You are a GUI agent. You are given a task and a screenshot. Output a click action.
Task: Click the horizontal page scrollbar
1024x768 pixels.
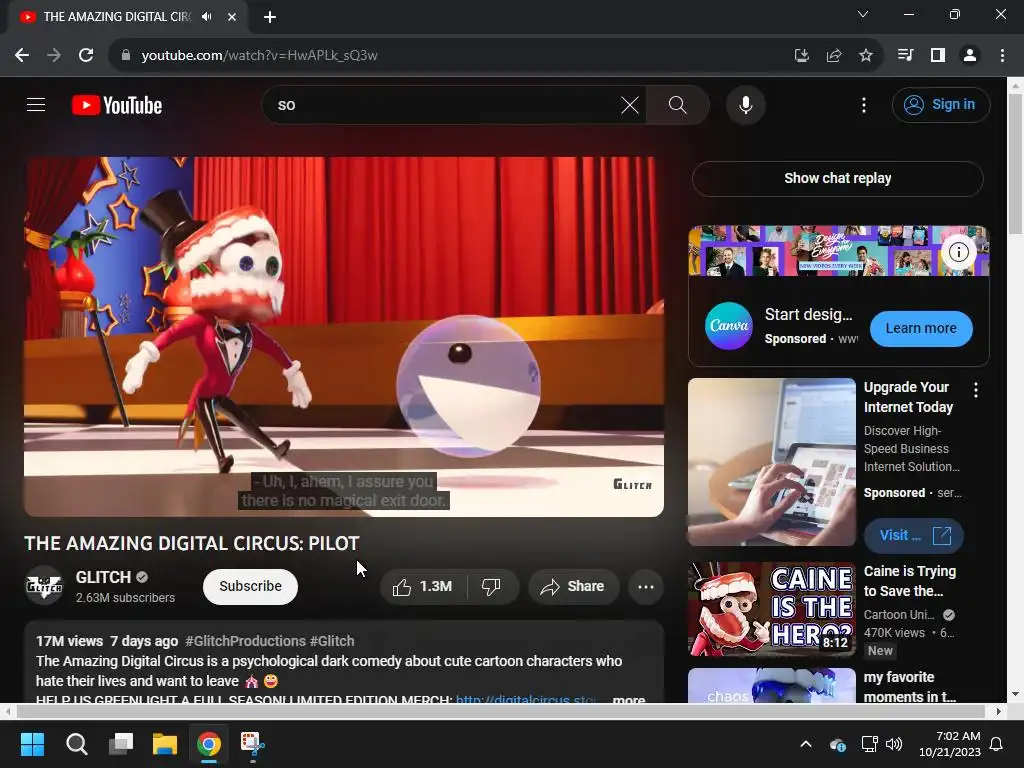point(500,711)
